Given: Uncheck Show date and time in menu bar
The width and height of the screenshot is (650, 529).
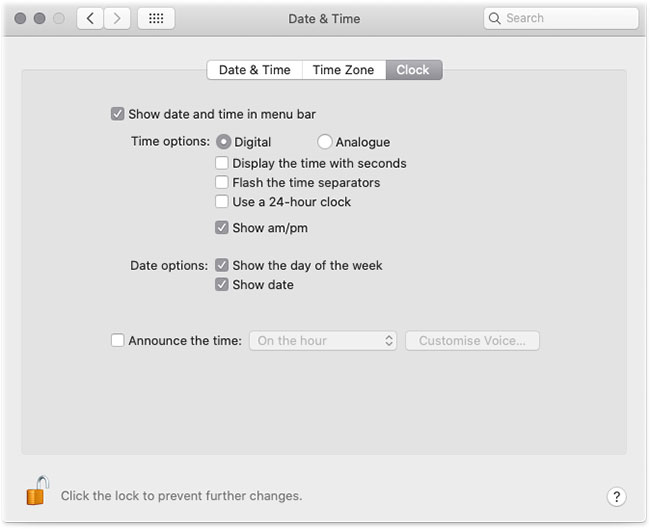Looking at the screenshot, I should click(x=117, y=114).
